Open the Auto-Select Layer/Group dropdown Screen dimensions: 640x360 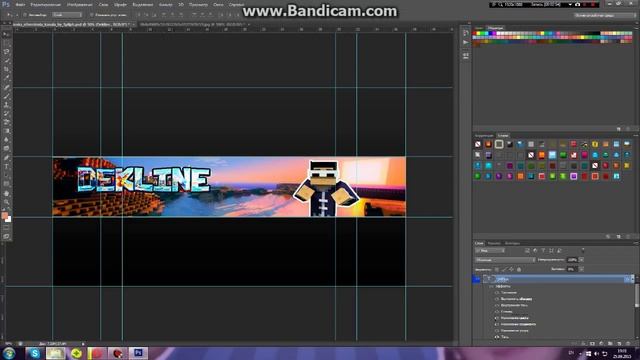tap(67, 15)
